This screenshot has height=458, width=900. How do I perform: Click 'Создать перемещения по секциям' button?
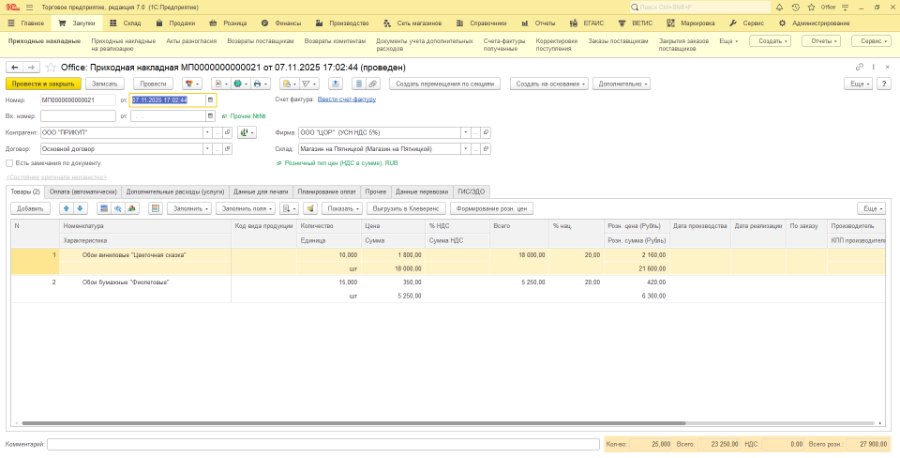click(x=445, y=84)
